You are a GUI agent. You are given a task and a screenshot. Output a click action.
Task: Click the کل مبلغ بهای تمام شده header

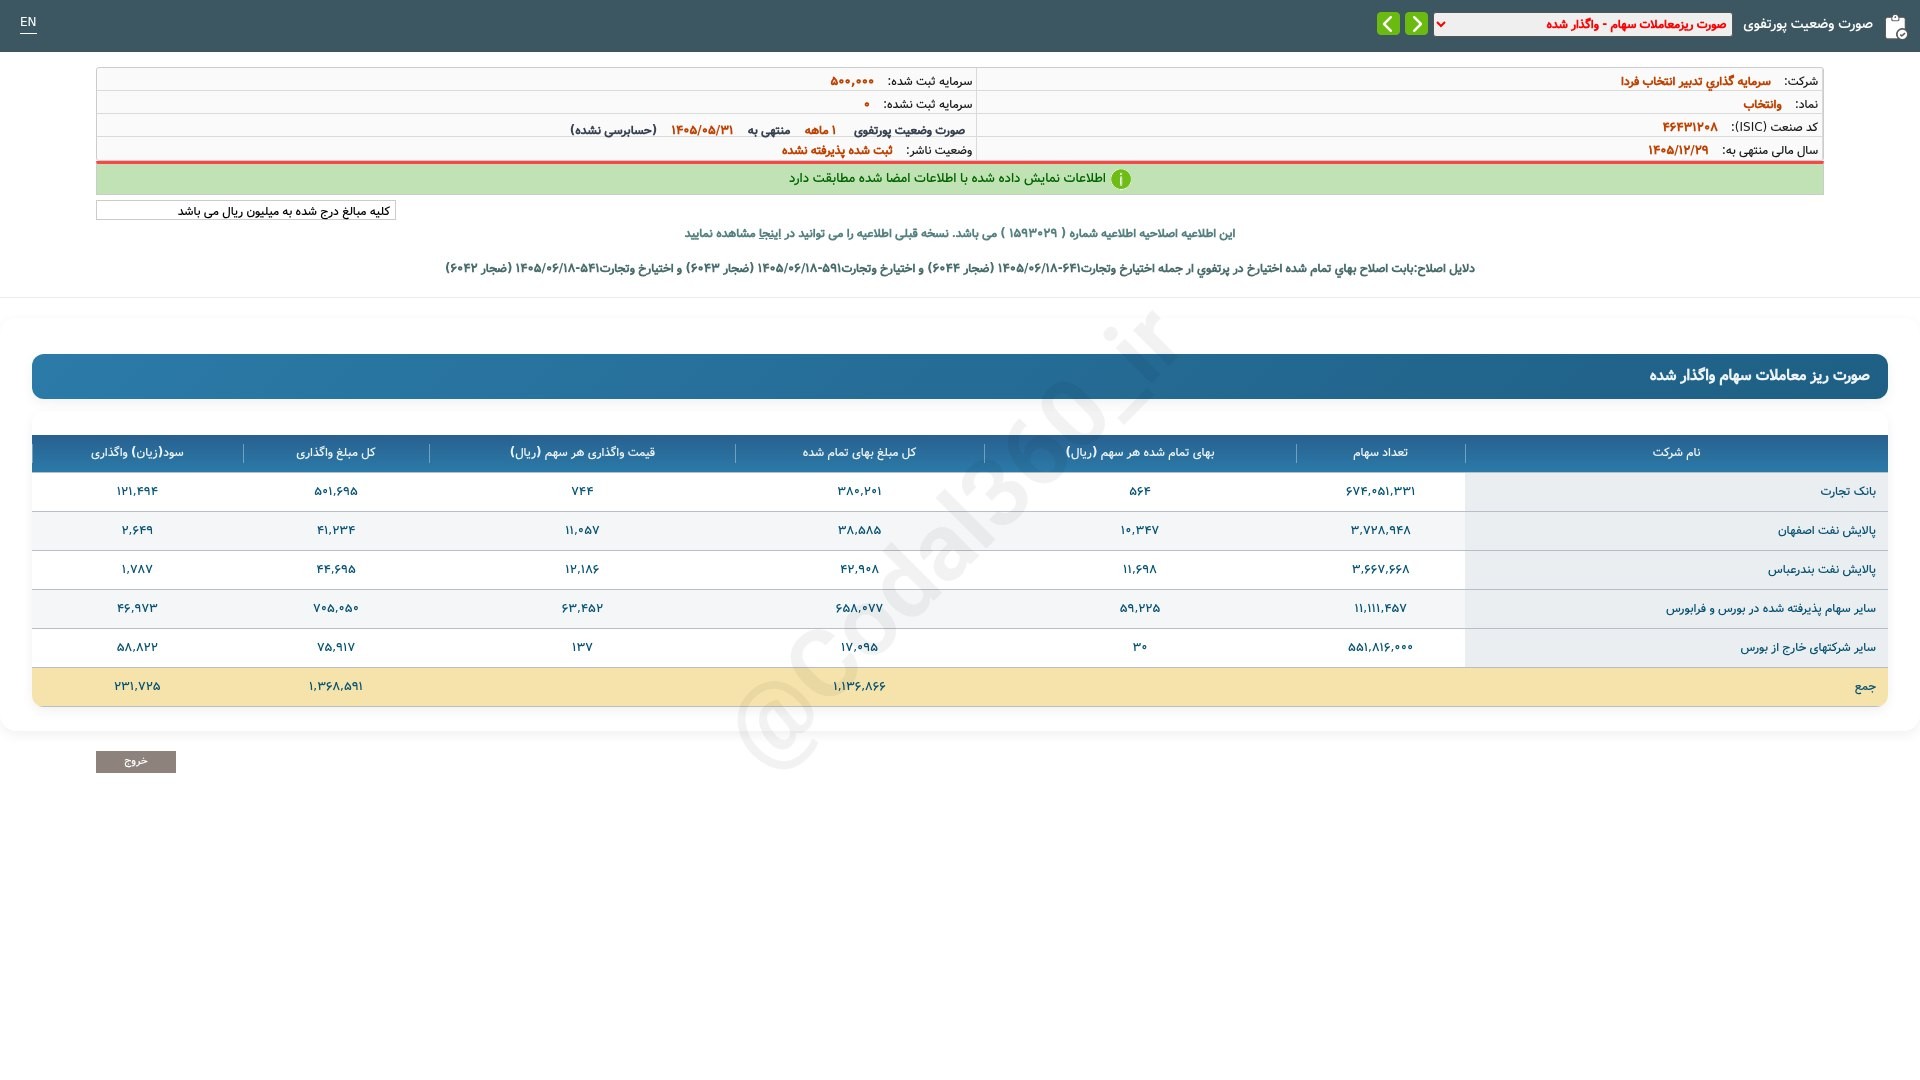coord(859,453)
